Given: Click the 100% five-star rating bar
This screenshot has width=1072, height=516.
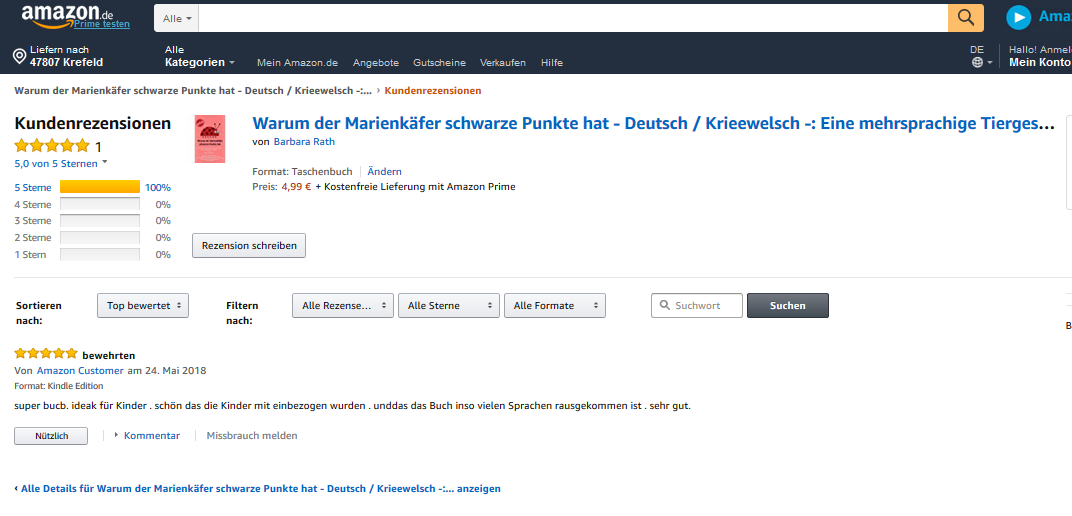Looking at the screenshot, I should point(100,187).
